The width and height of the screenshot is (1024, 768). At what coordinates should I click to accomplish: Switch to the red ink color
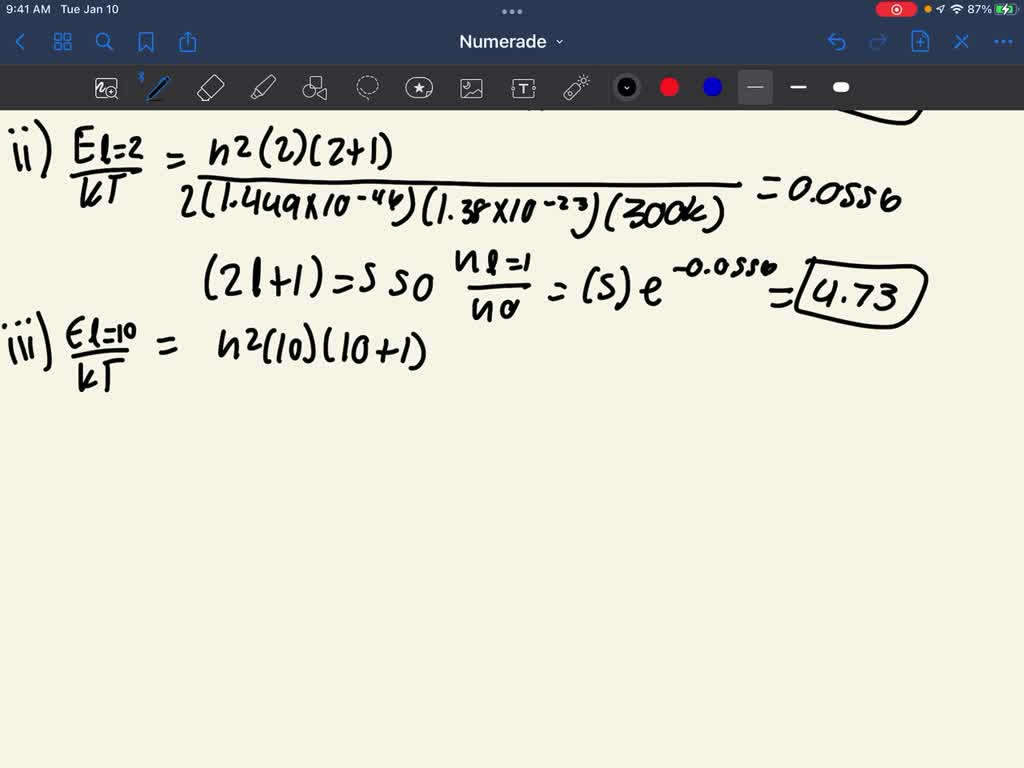click(x=668, y=87)
